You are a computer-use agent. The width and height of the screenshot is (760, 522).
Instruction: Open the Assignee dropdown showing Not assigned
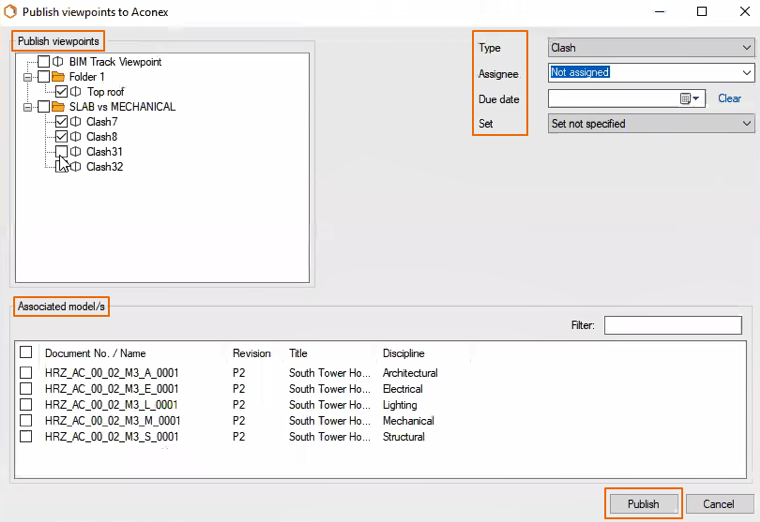651,73
